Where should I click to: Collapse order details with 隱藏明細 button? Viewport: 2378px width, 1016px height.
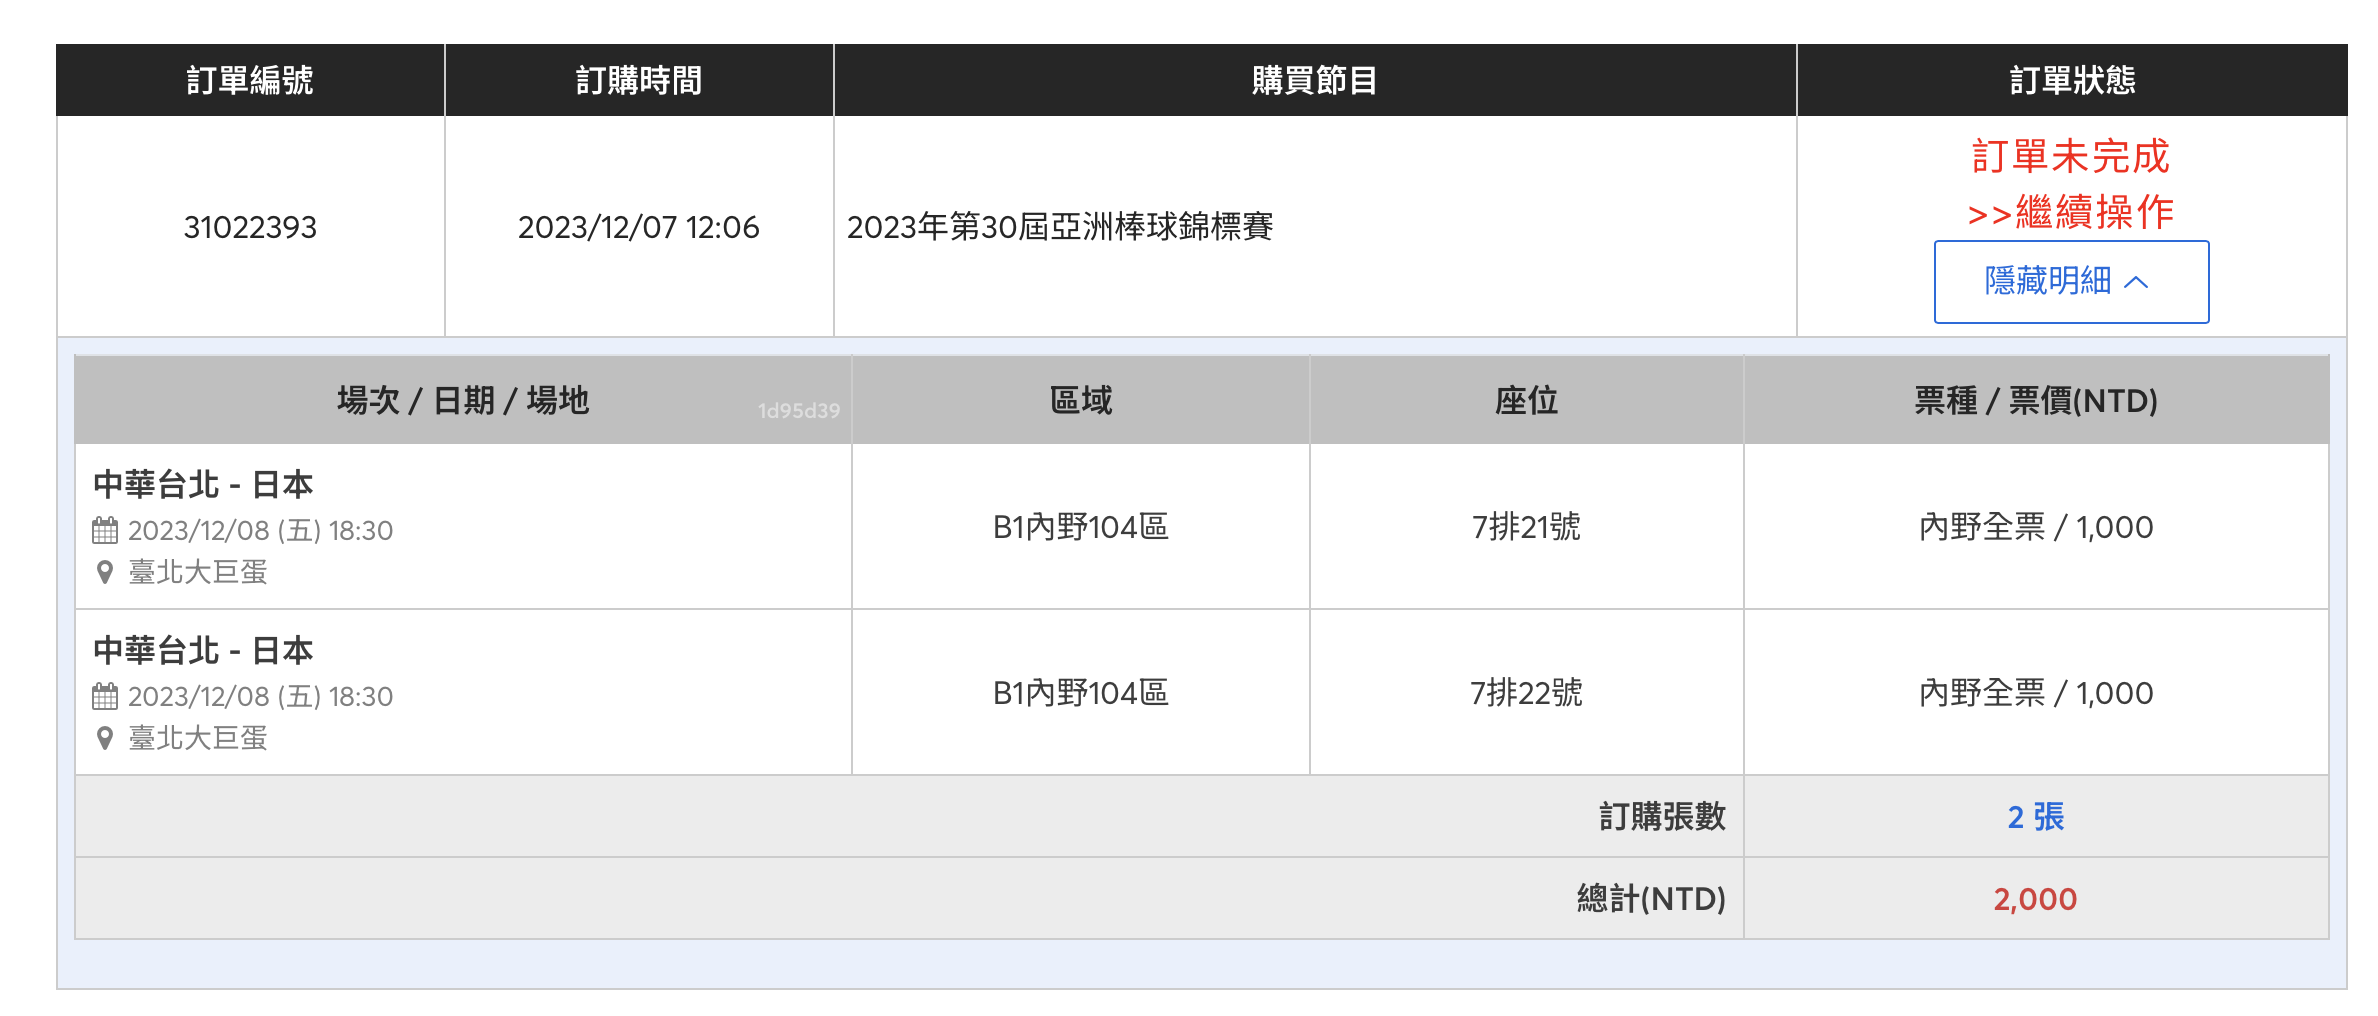coord(2070,282)
